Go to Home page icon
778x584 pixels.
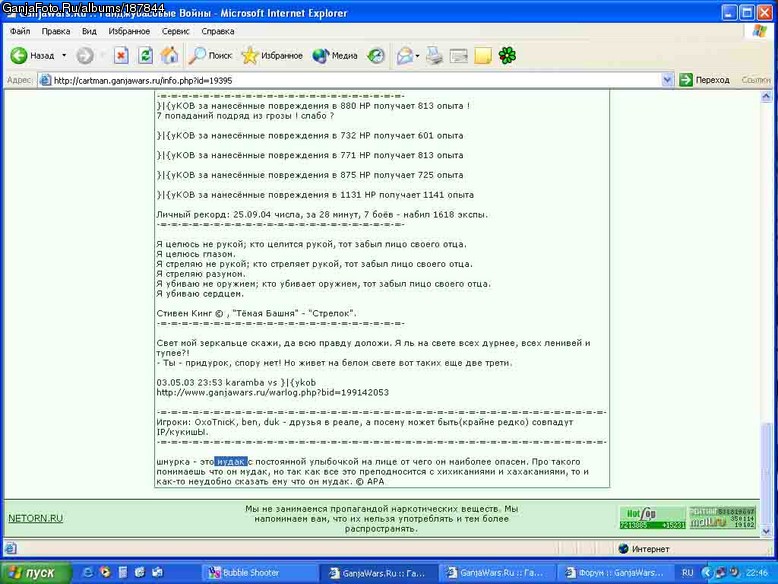tap(169, 56)
